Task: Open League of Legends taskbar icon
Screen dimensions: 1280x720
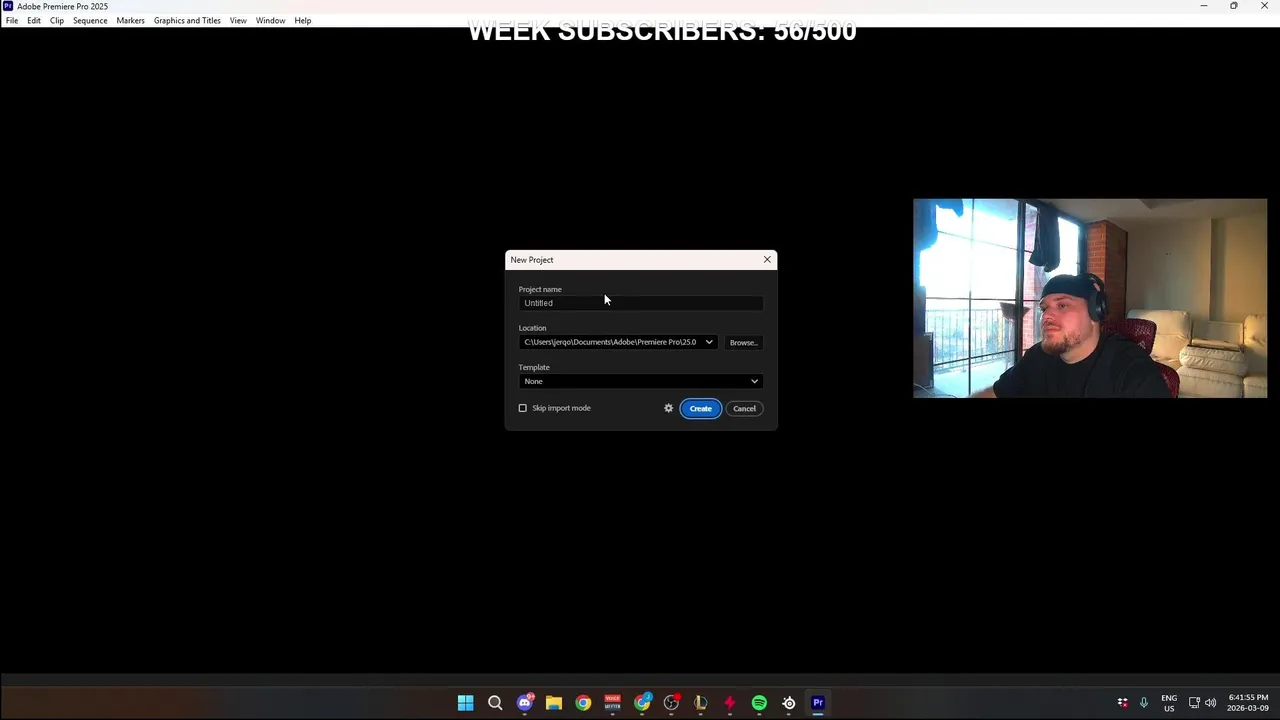Action: pyautogui.click(x=700, y=703)
